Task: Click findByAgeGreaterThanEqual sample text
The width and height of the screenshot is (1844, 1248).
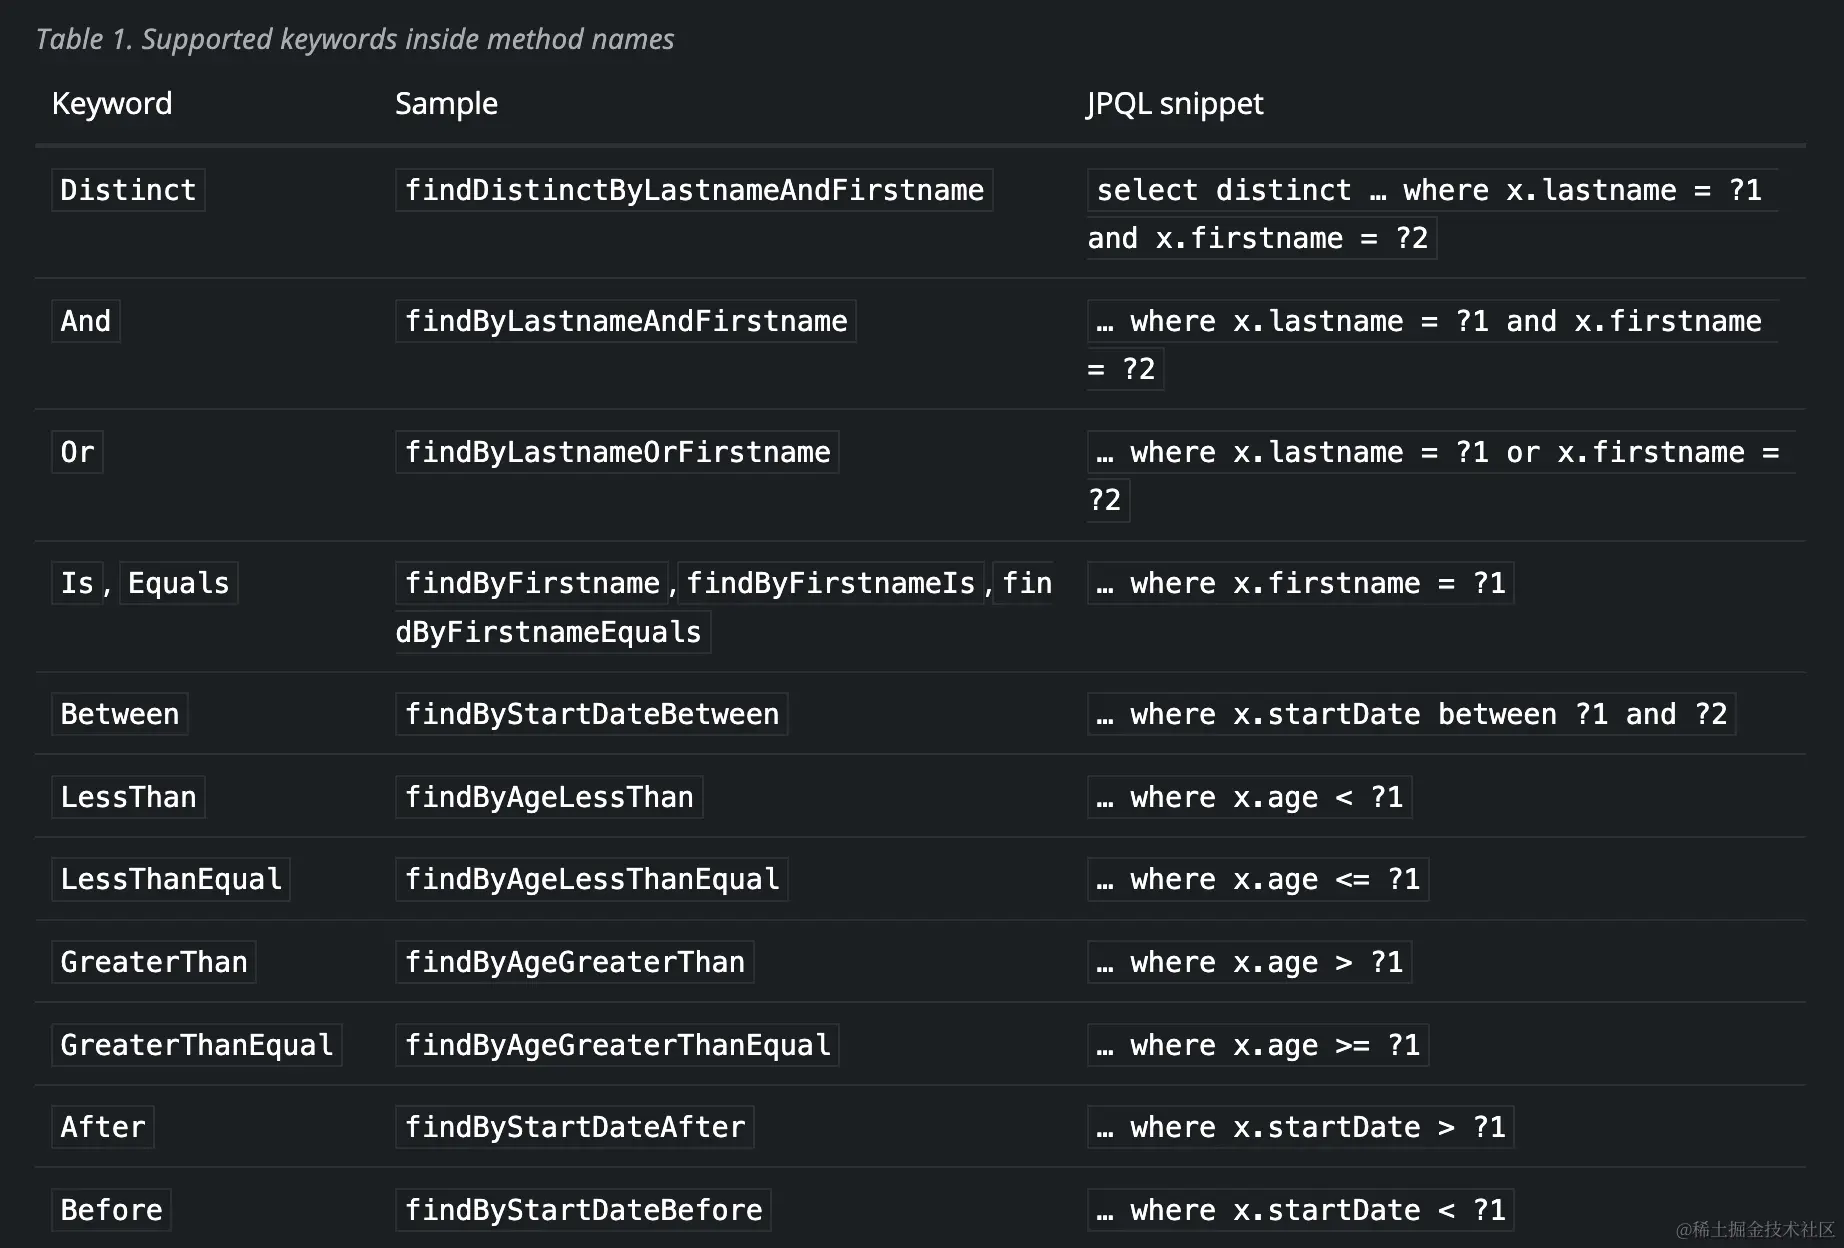Action: (x=617, y=1045)
